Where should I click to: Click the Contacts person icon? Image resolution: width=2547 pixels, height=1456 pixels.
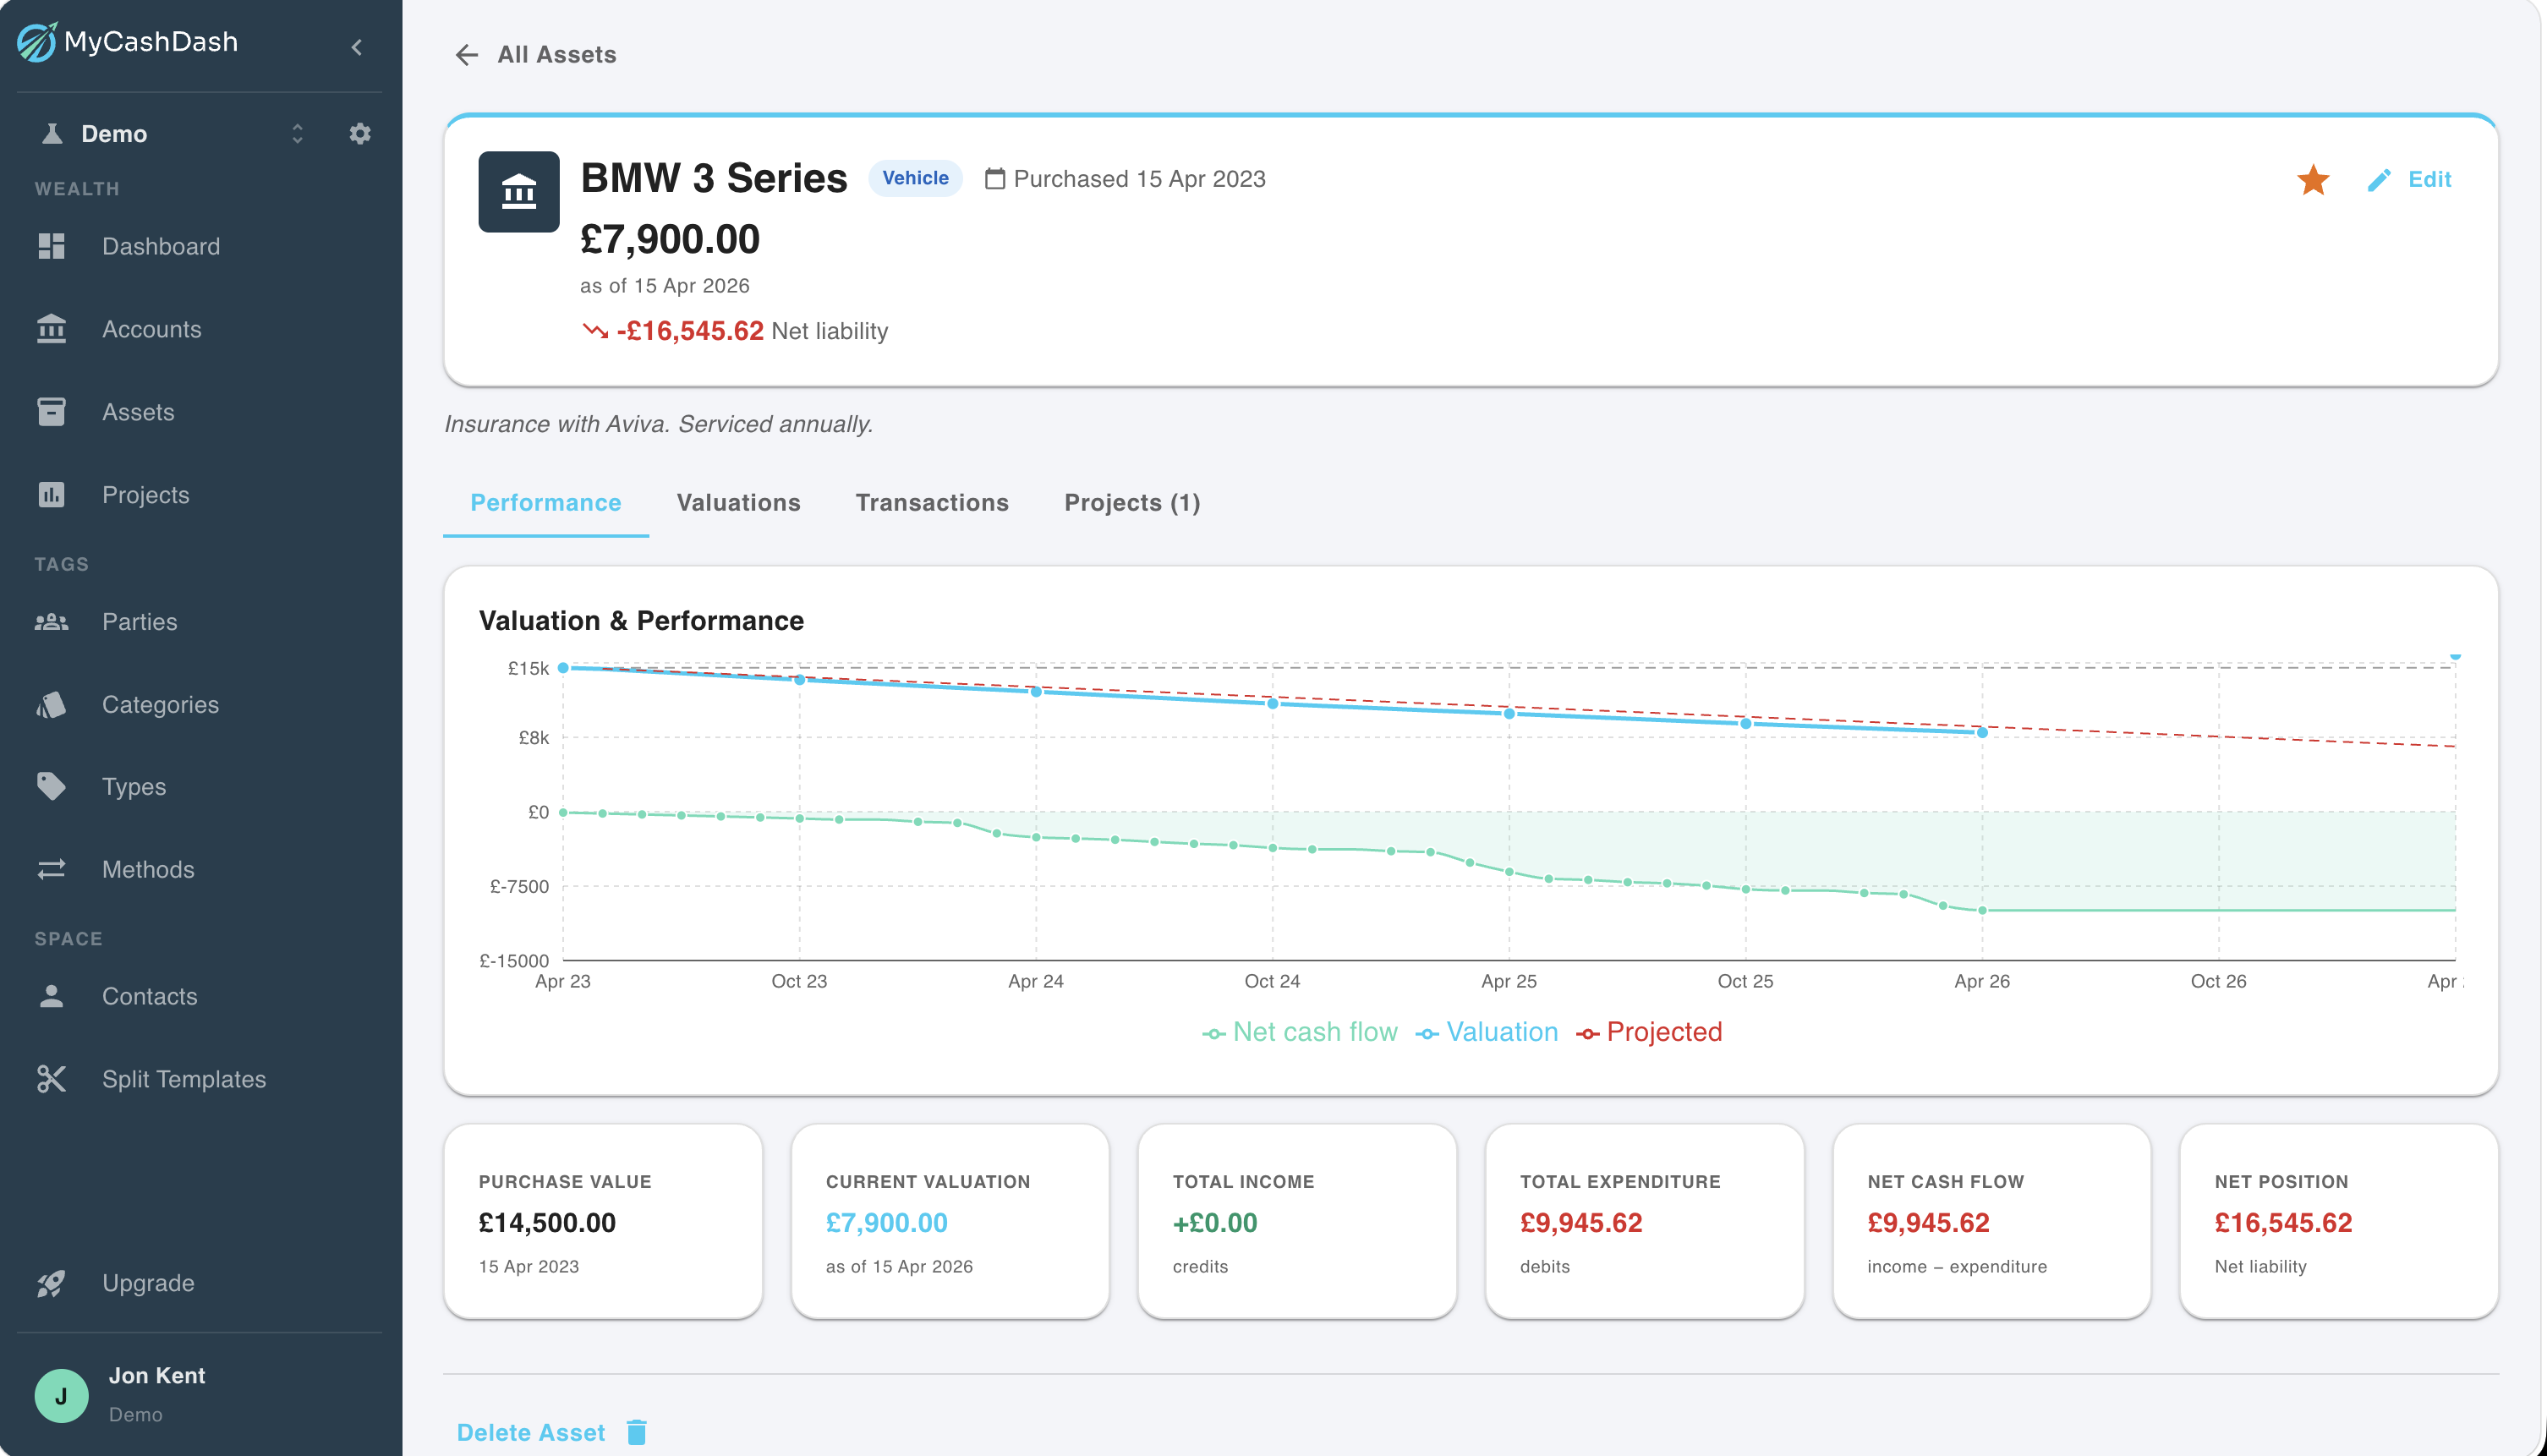coord(51,995)
